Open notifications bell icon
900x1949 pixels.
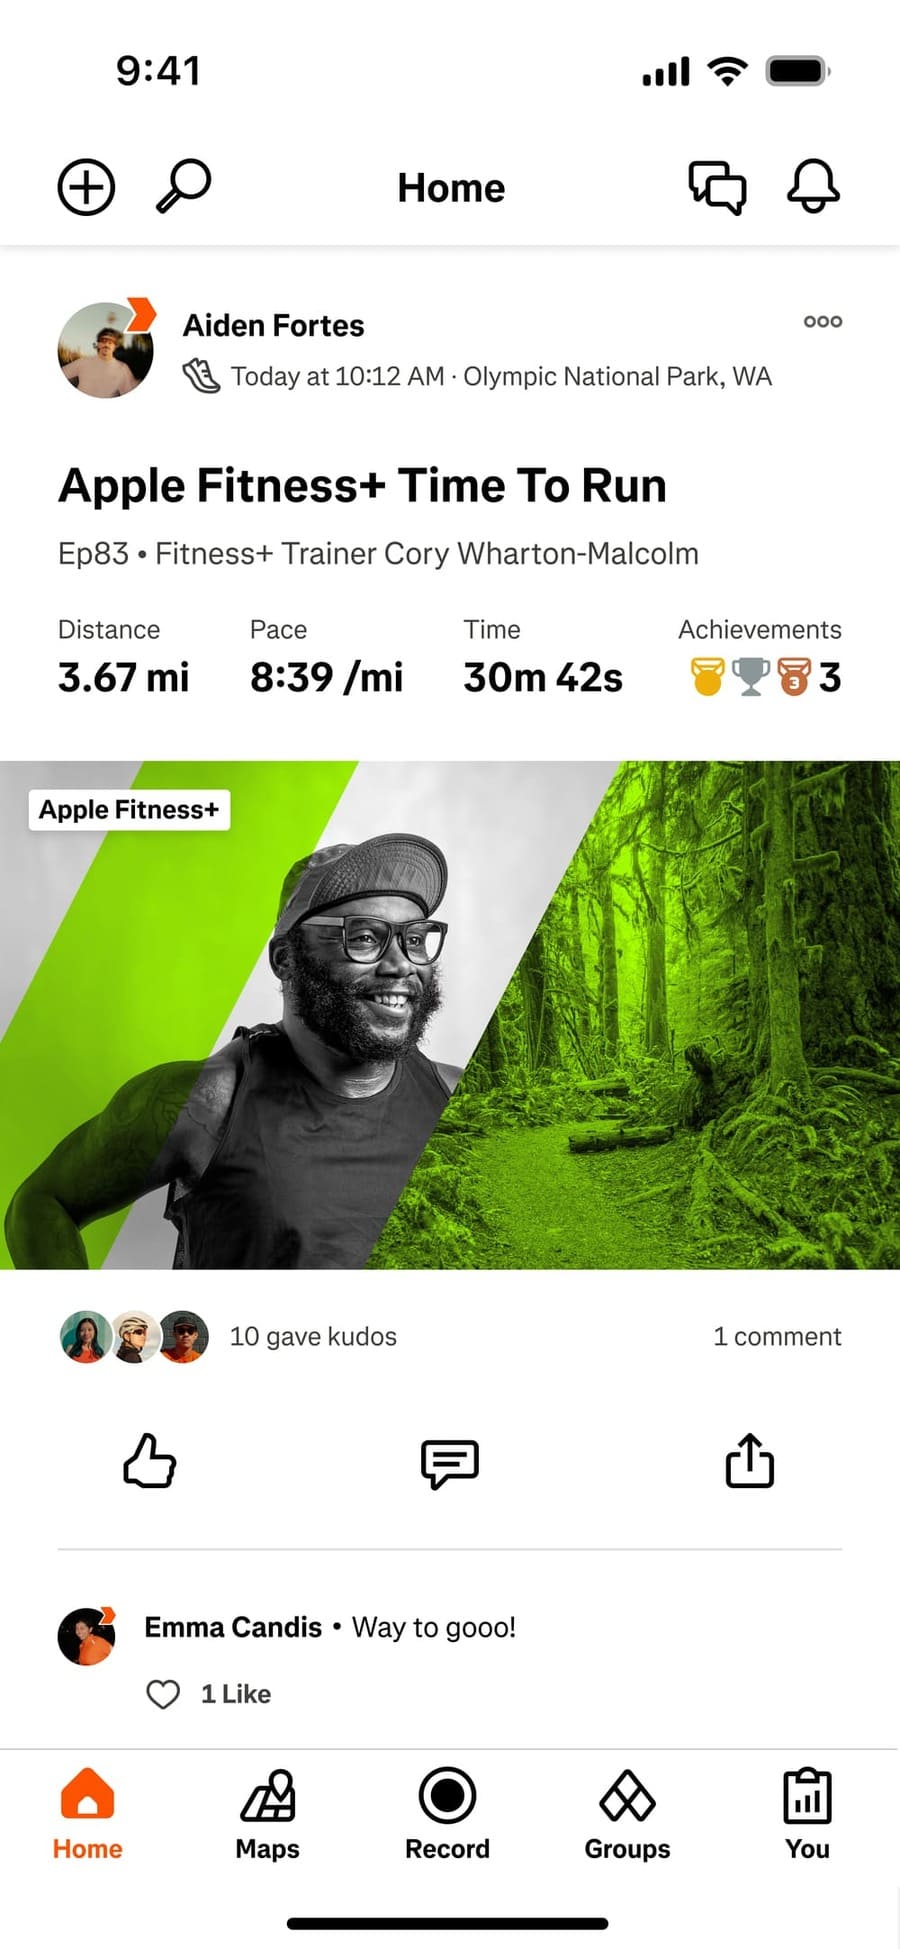(813, 186)
